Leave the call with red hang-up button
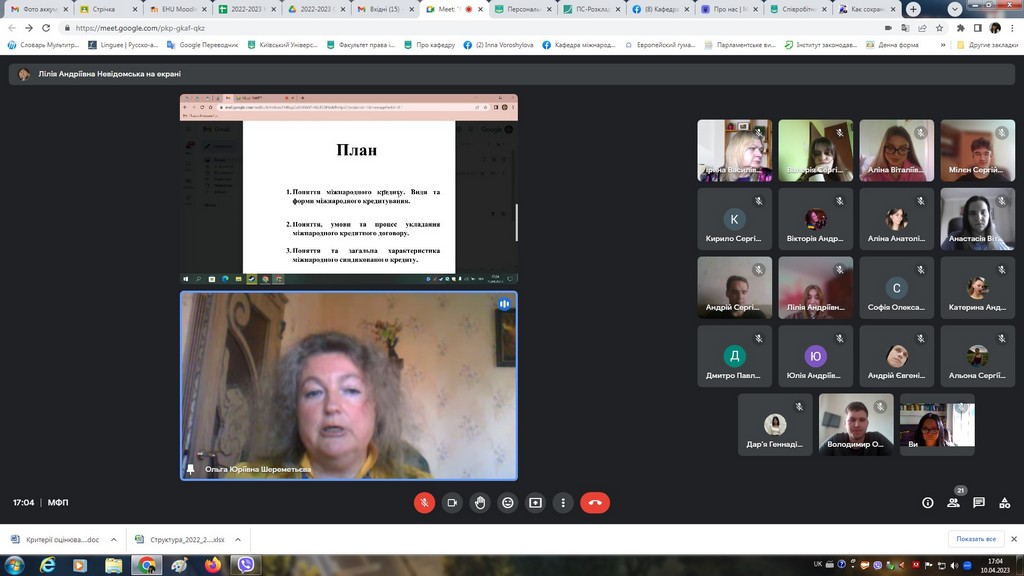This screenshot has width=1024, height=576. coord(595,502)
